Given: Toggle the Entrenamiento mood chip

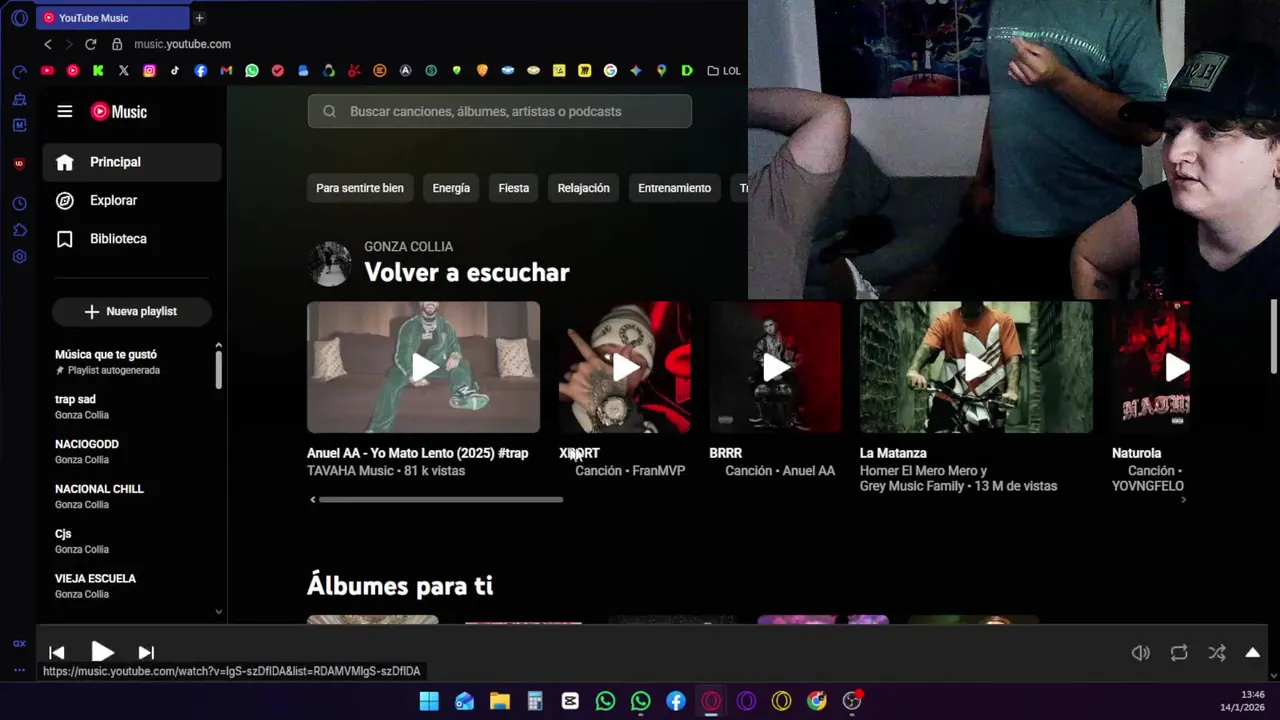Looking at the screenshot, I should [x=675, y=188].
